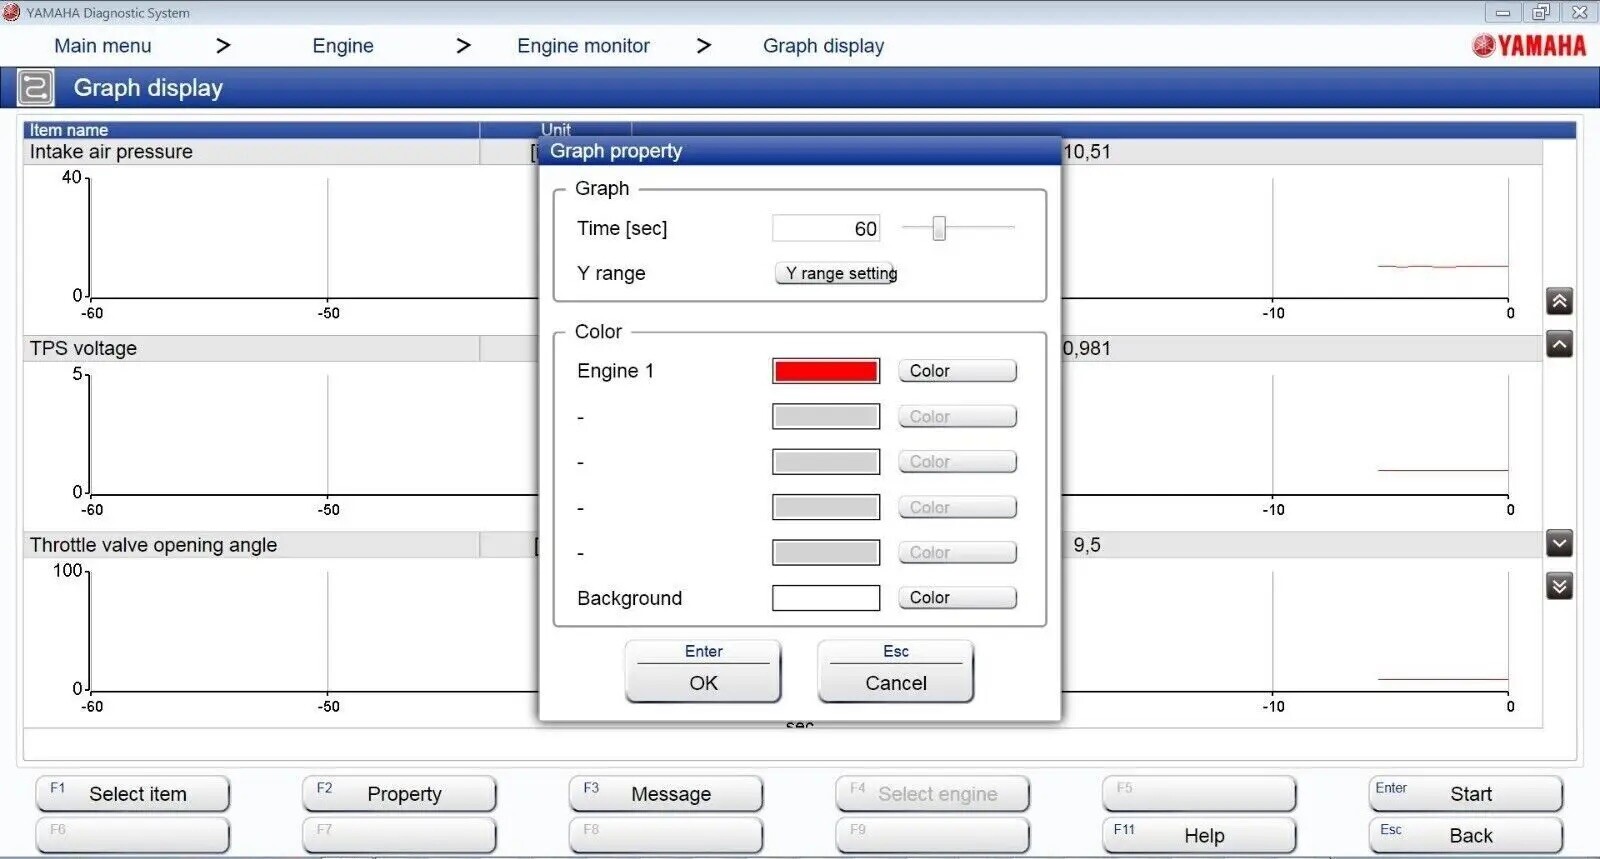The image size is (1600, 859).
Task: Click the Yamaha logo at top right
Action: [x=1529, y=45]
